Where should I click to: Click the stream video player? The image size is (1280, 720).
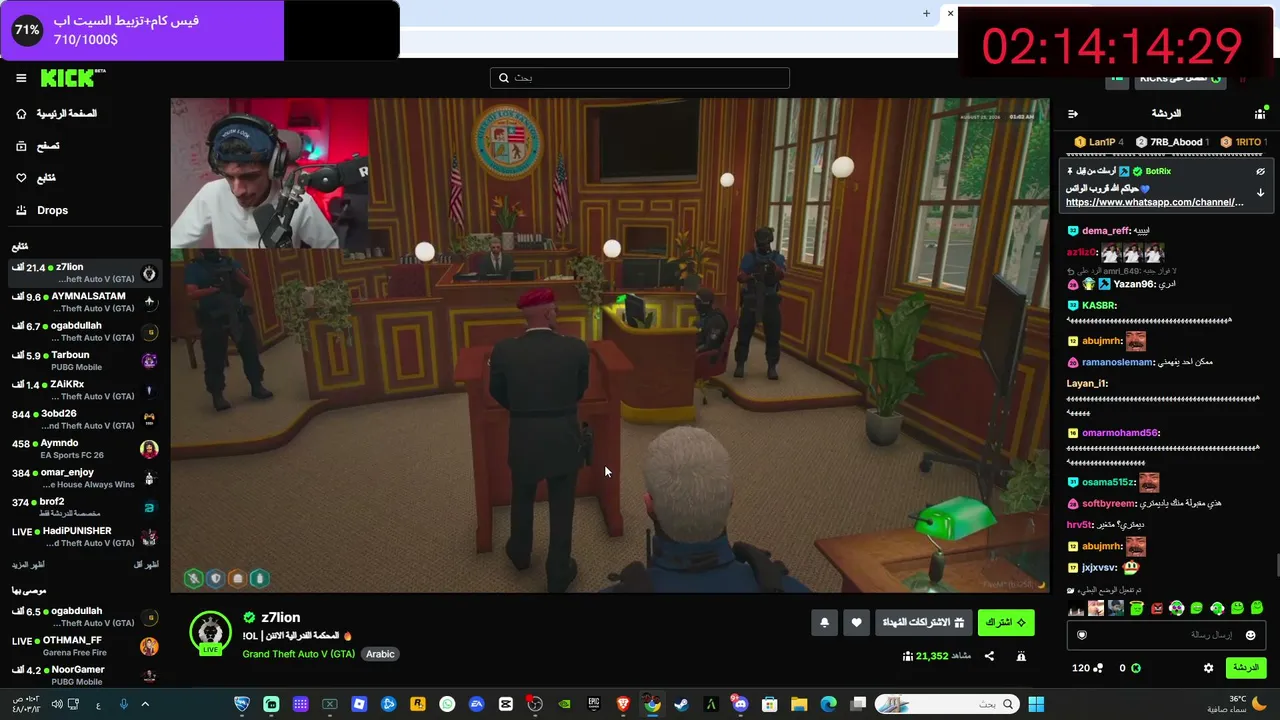pos(610,345)
